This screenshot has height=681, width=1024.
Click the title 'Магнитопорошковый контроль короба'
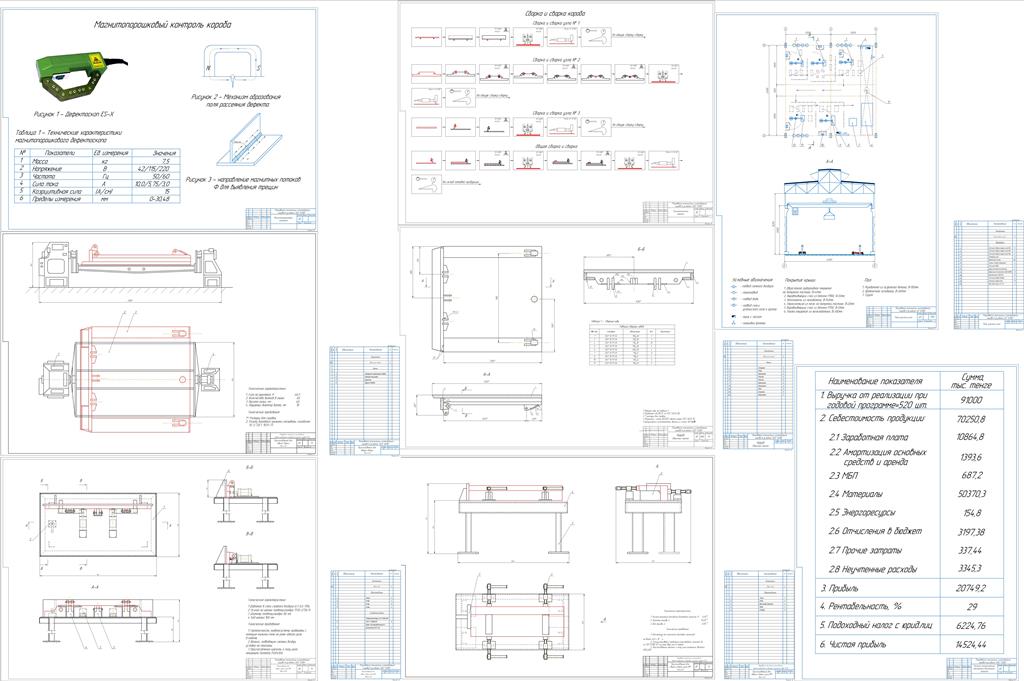pyautogui.click(x=162, y=25)
